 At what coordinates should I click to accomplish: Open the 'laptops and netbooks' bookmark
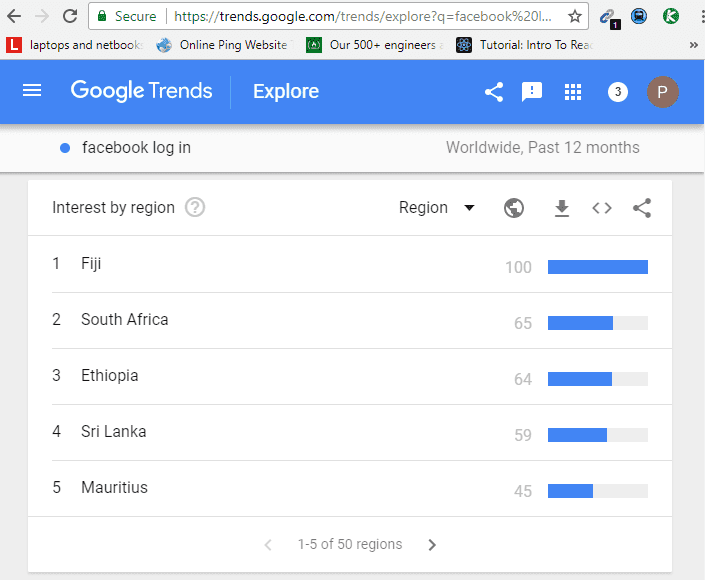click(74, 45)
